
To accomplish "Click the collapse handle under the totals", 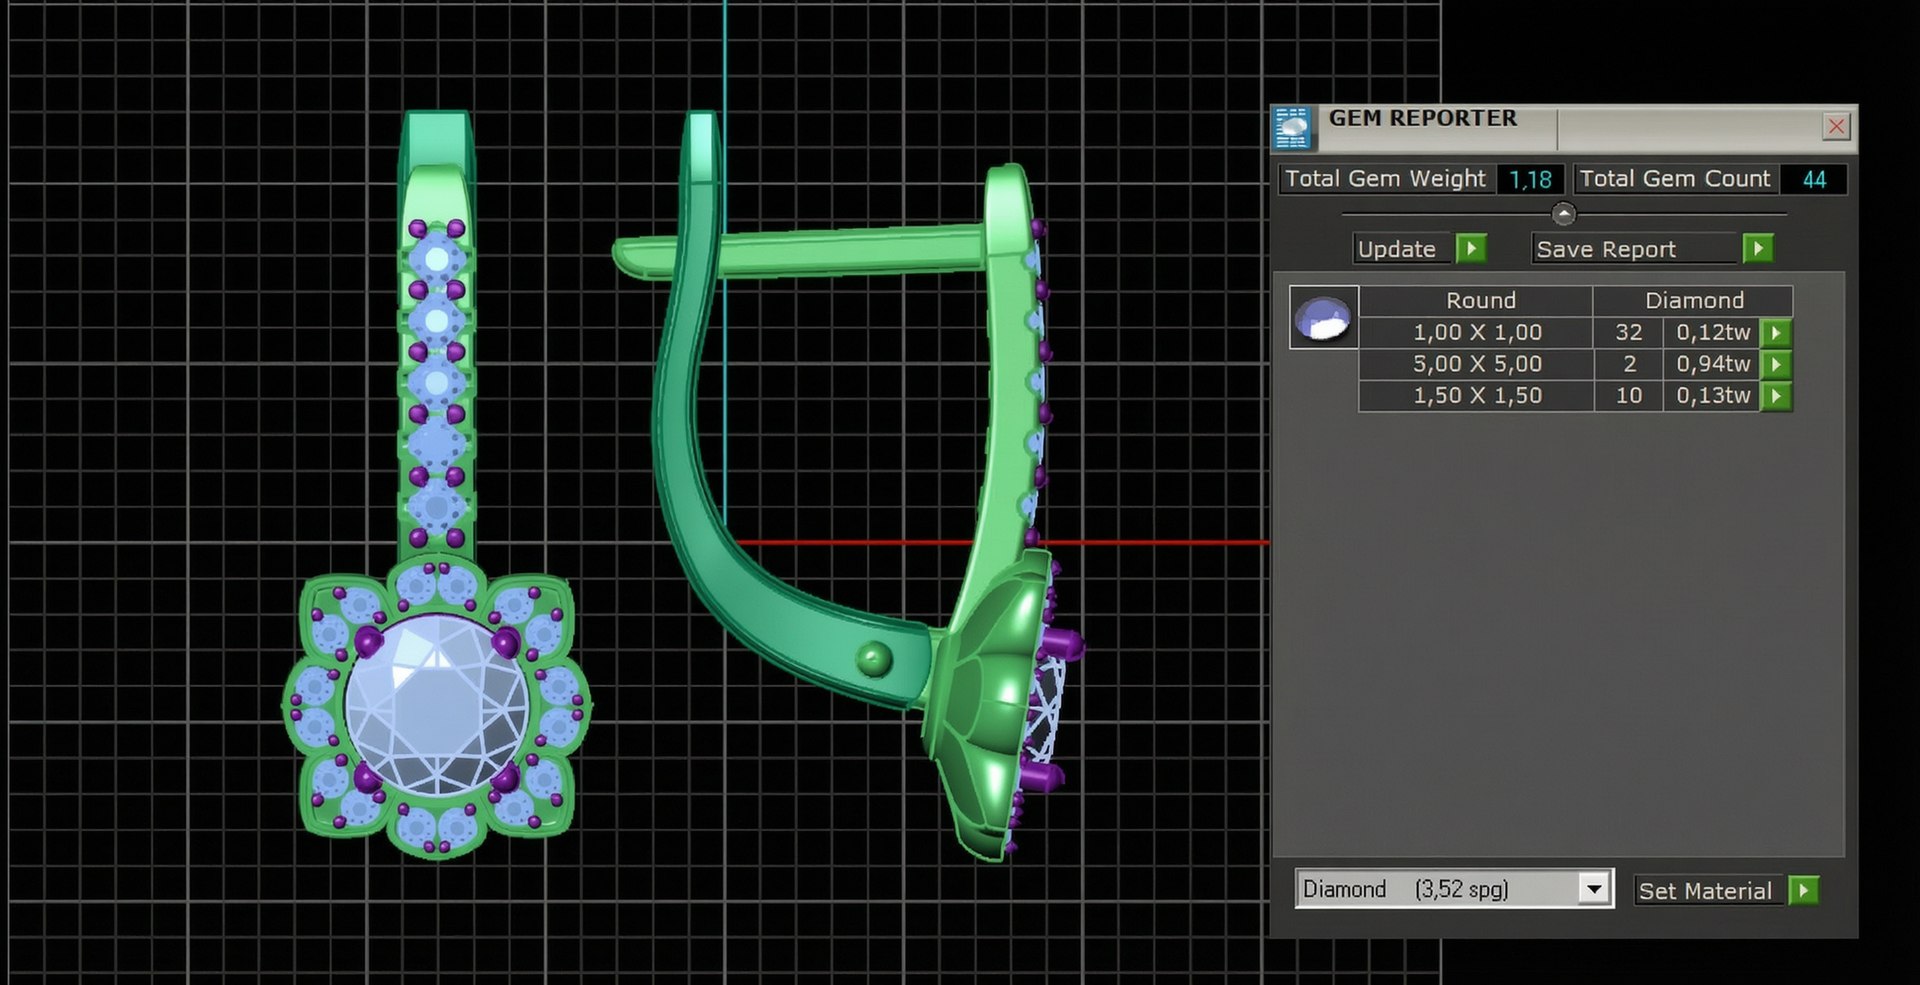I will tap(1564, 214).
